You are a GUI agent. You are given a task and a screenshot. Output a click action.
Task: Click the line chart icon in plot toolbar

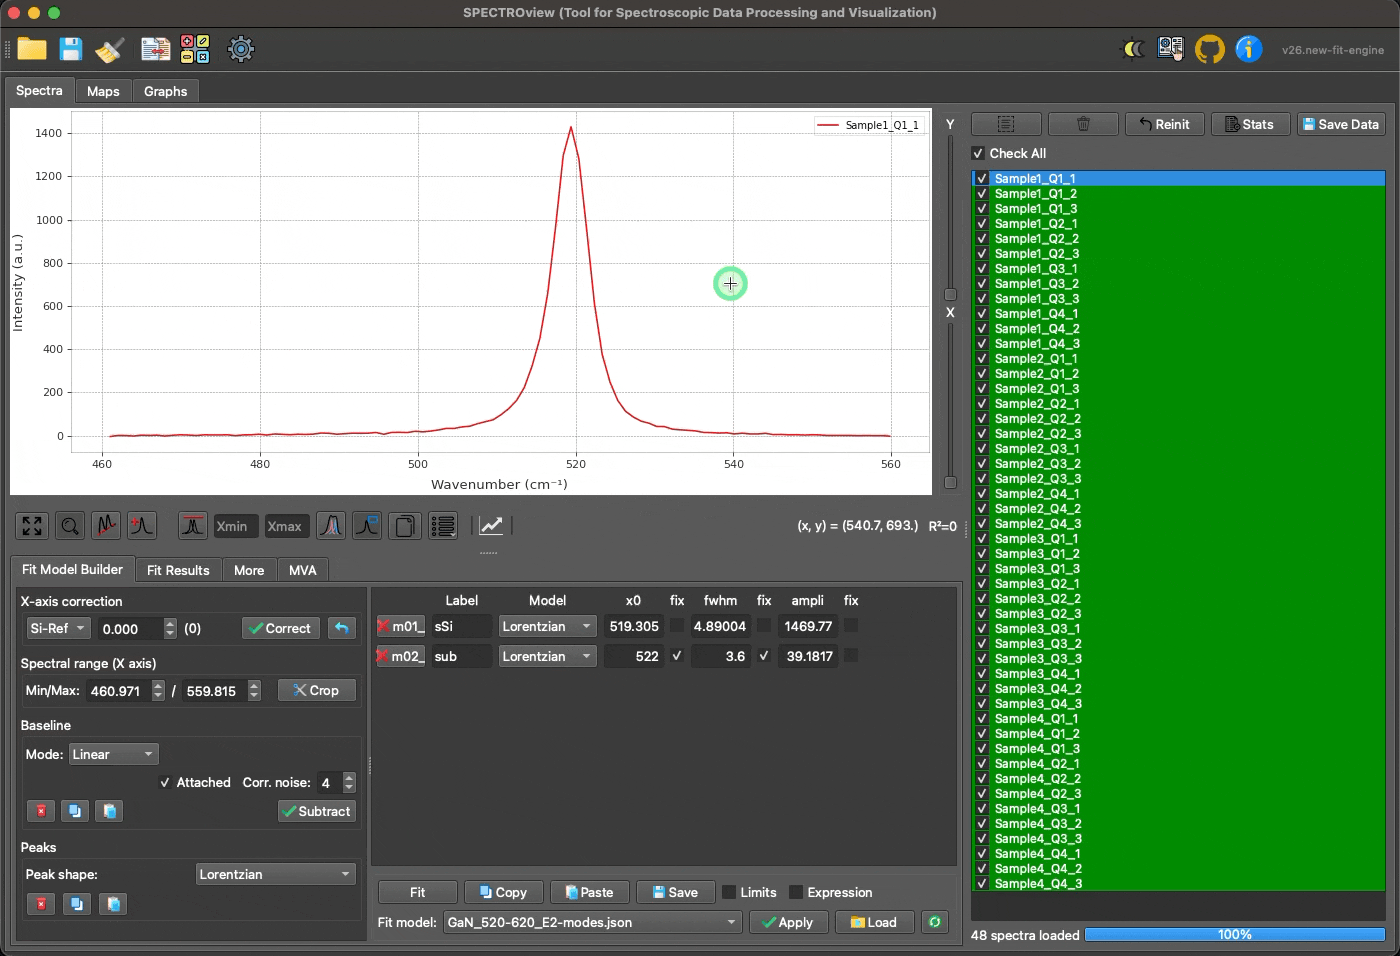[x=491, y=526]
